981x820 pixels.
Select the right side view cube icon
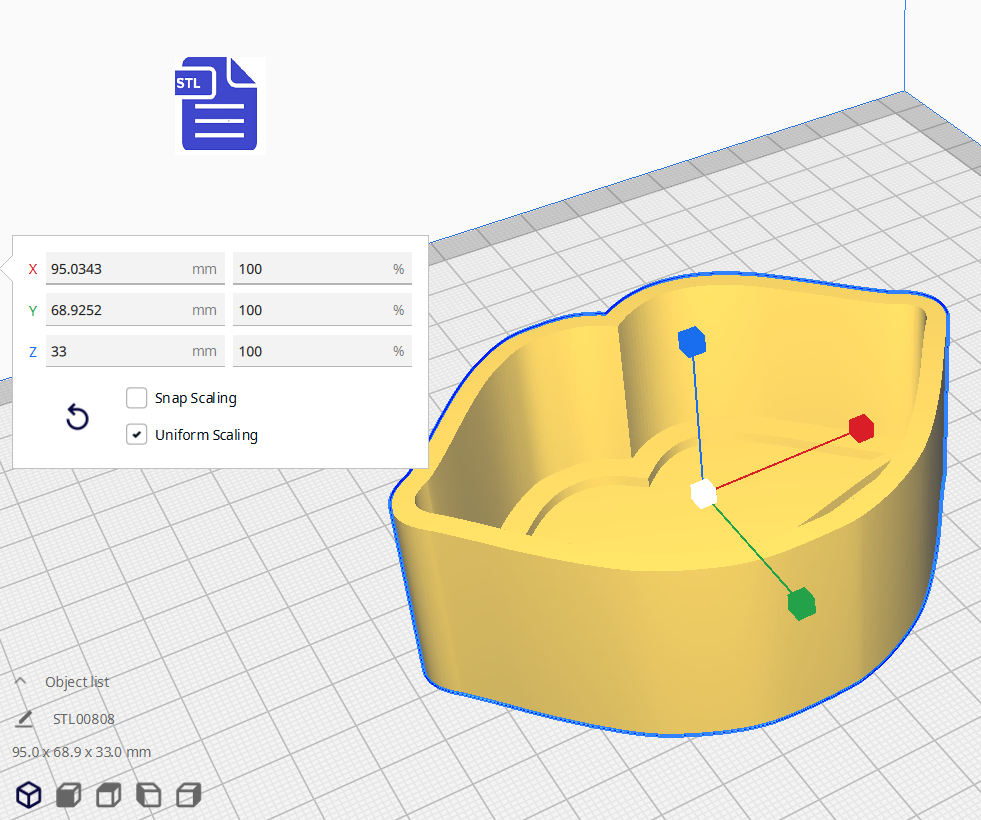(x=188, y=795)
